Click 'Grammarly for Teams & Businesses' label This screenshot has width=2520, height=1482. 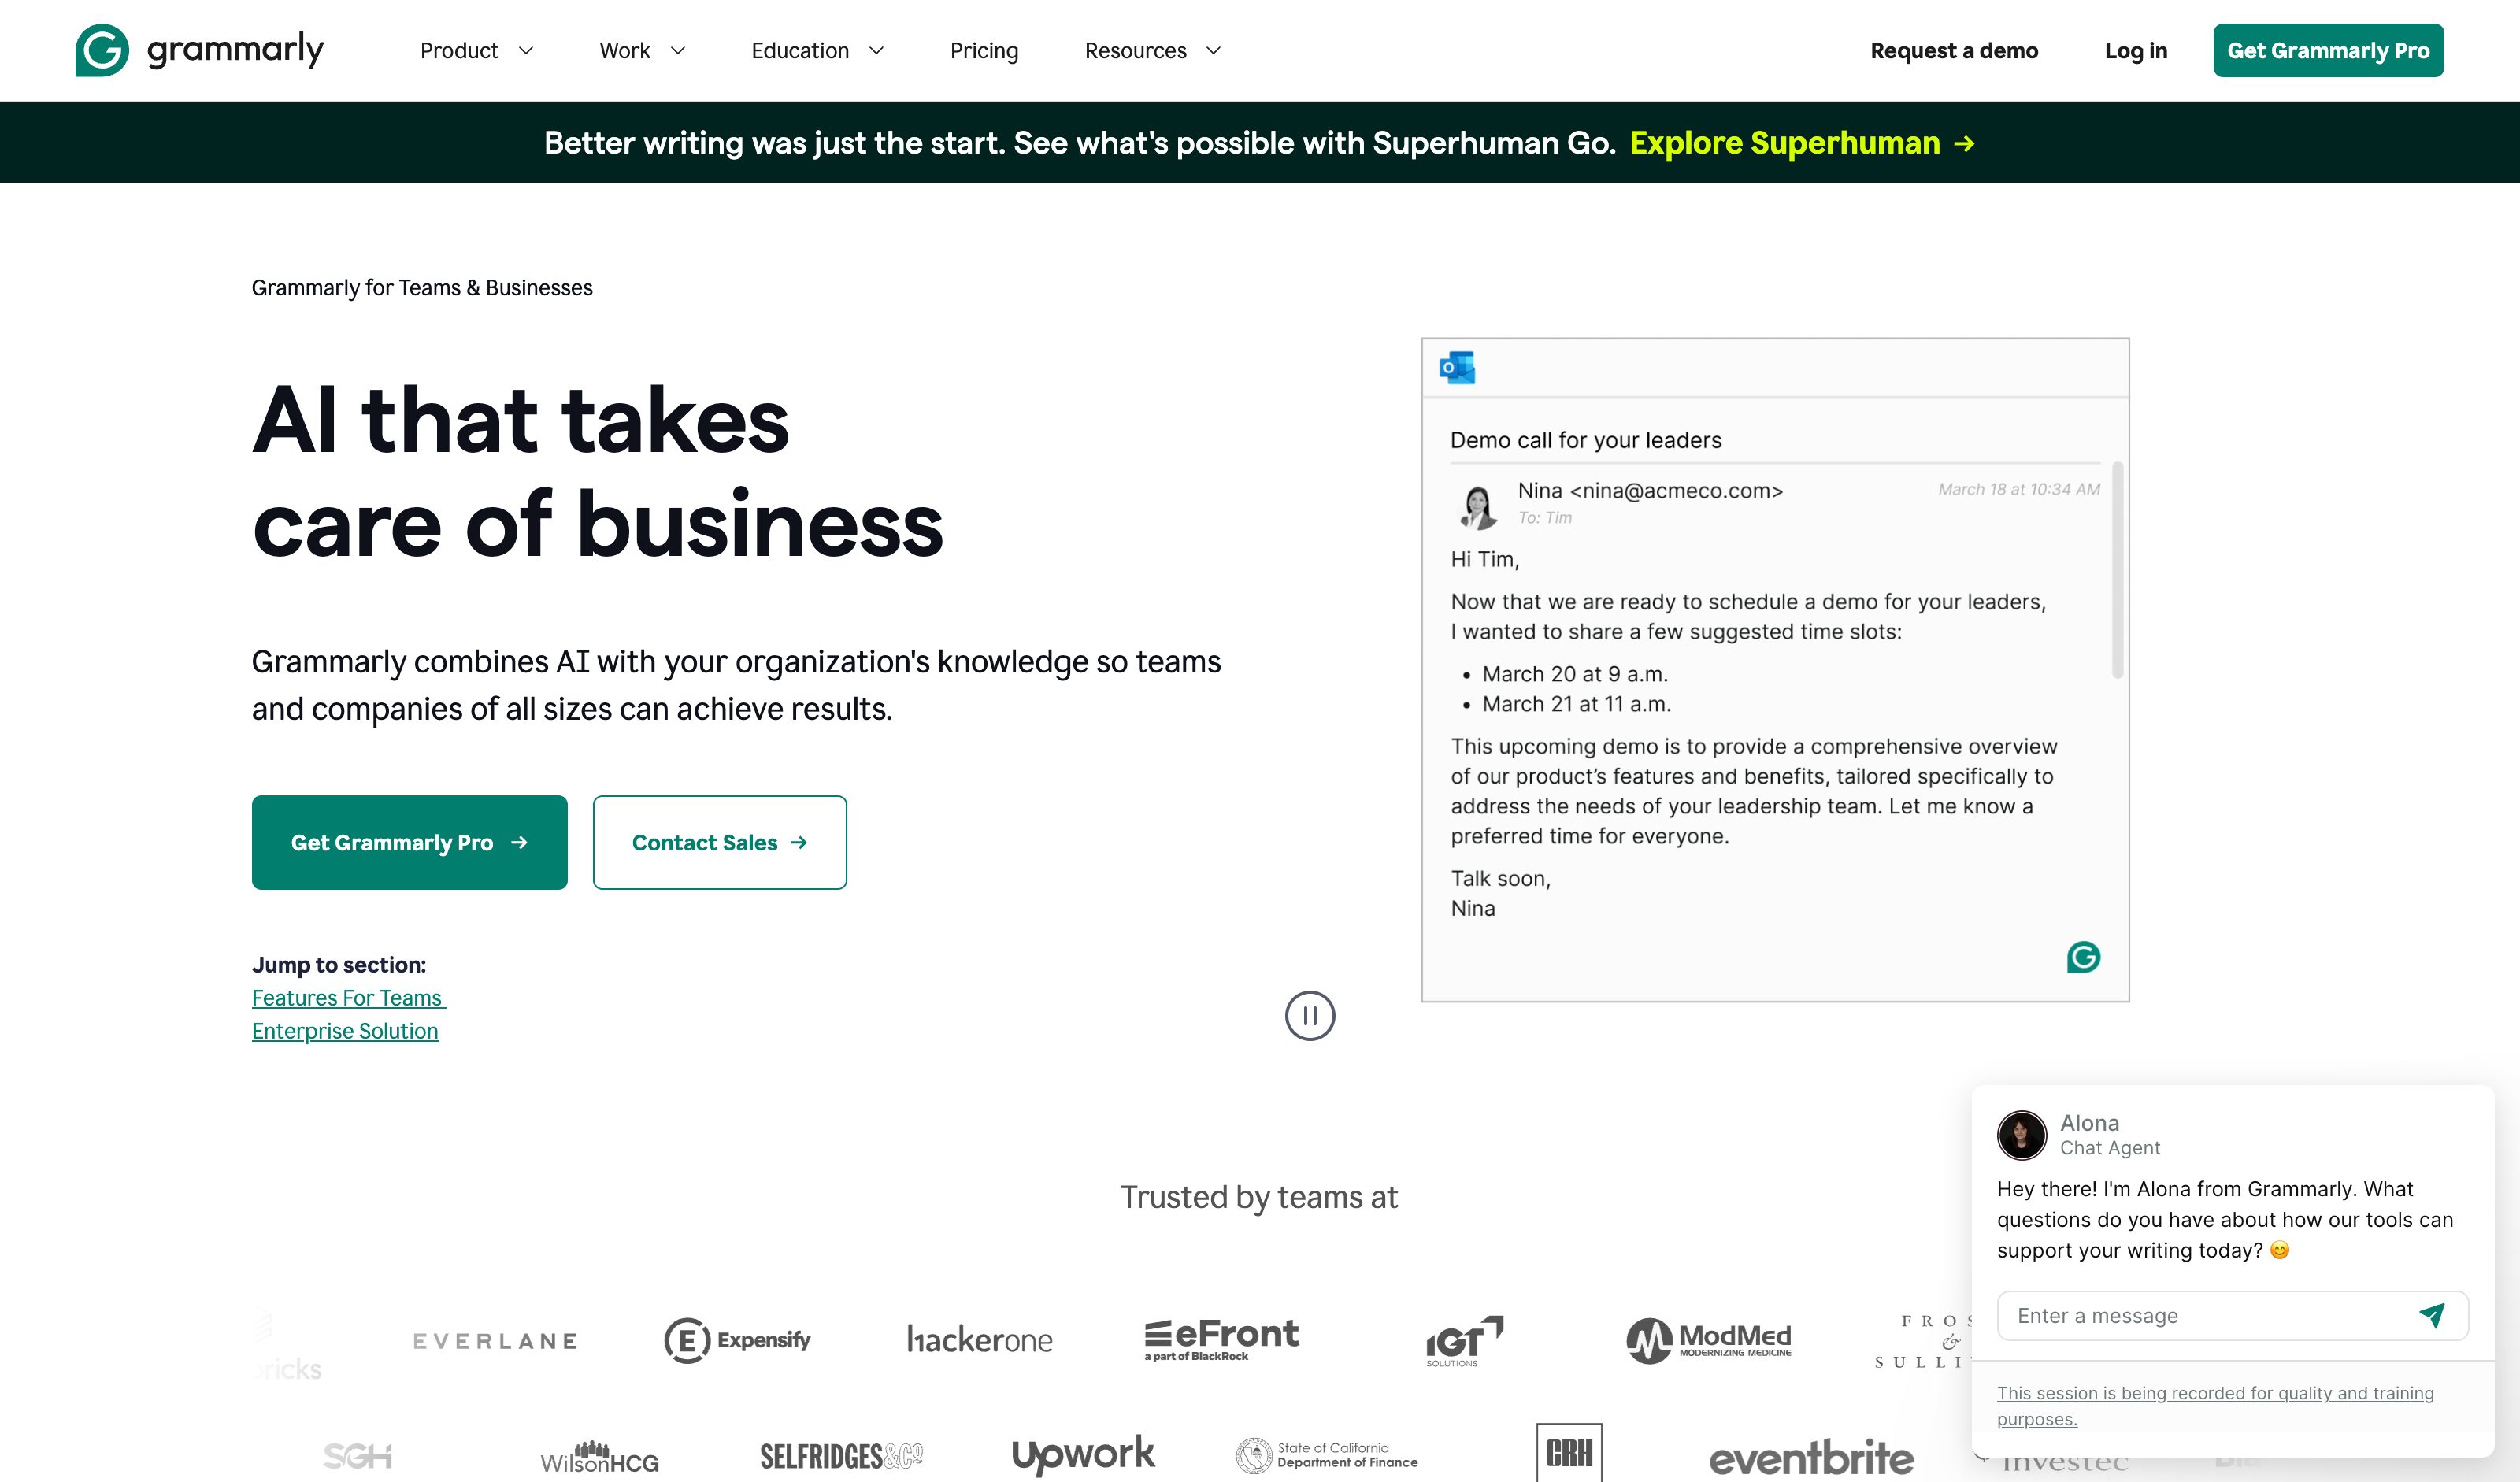tap(422, 288)
